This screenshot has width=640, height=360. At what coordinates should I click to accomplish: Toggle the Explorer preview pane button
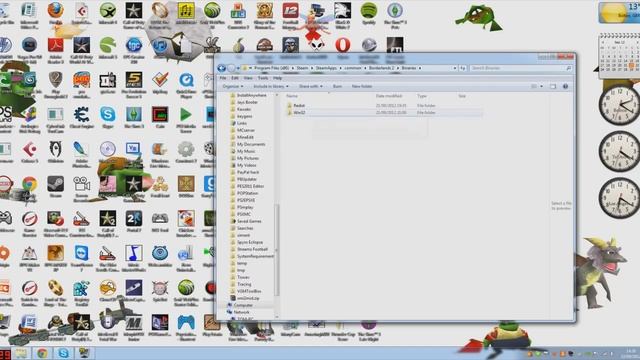coord(553,87)
